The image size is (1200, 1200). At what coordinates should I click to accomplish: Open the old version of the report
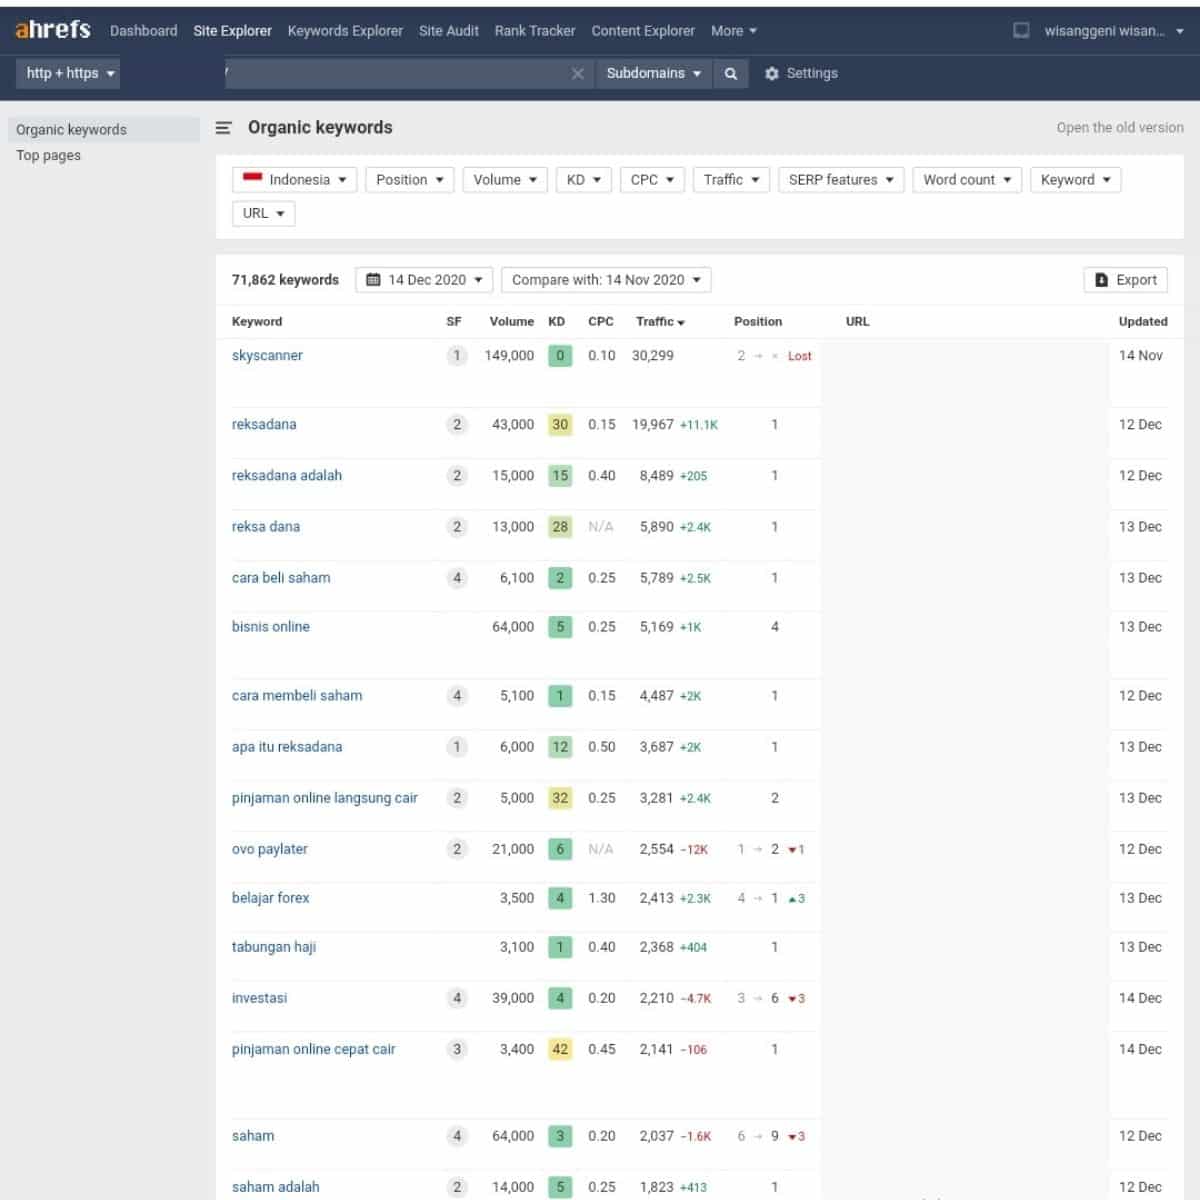1120,127
